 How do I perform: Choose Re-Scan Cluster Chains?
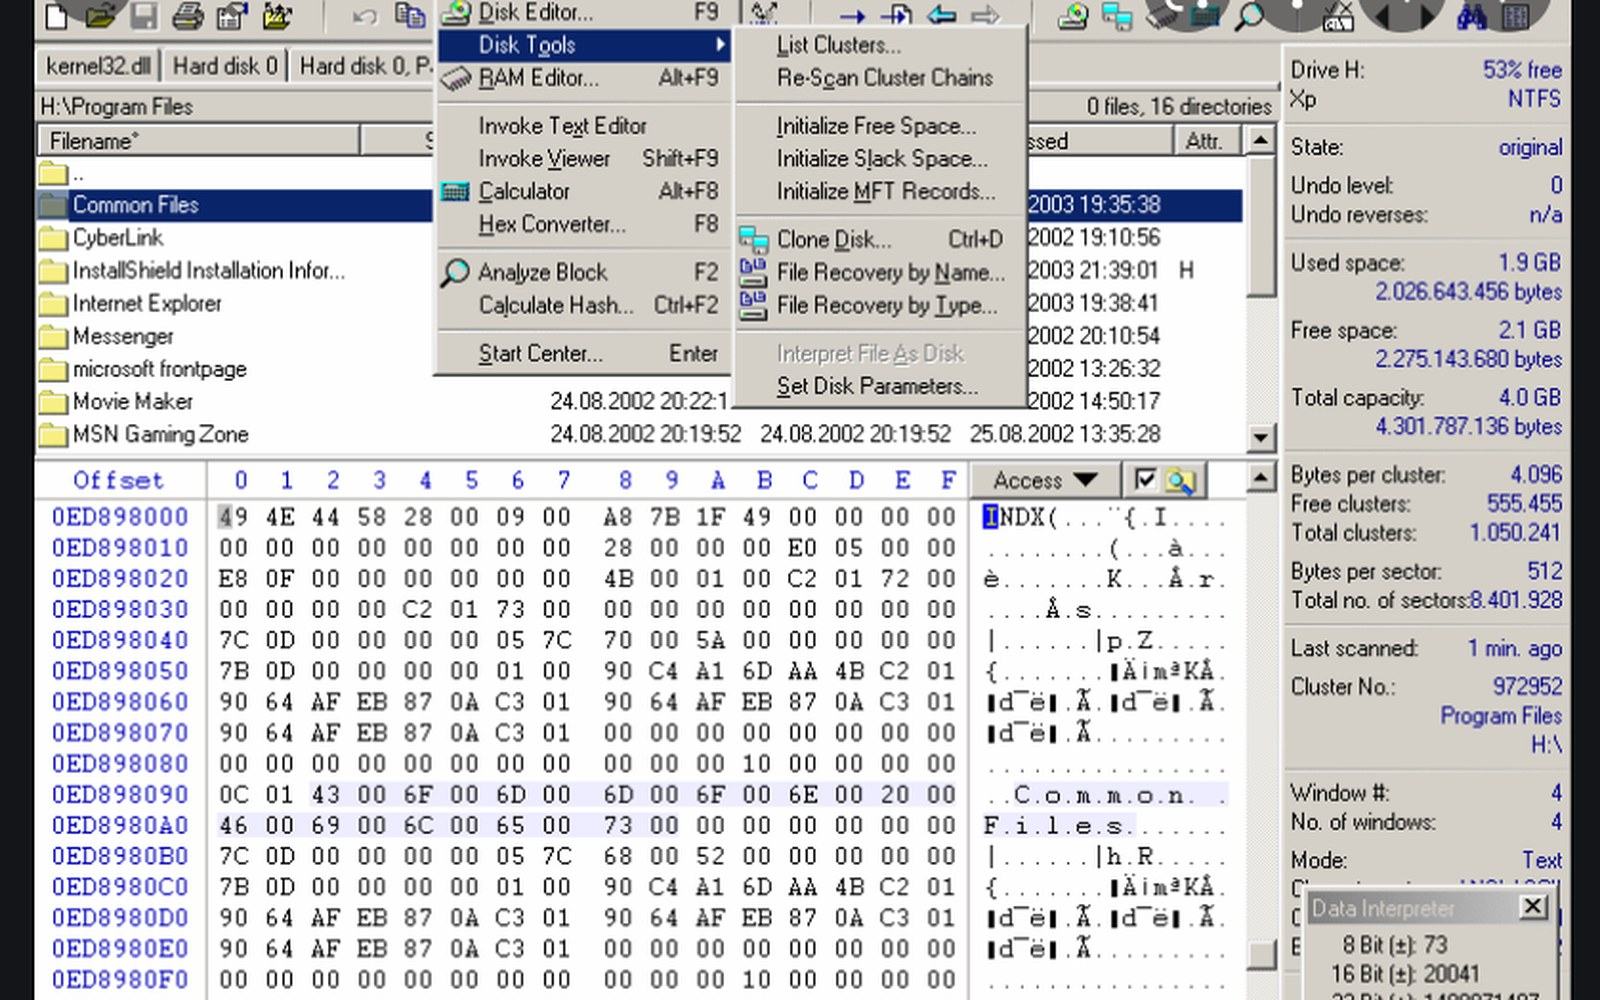point(881,78)
